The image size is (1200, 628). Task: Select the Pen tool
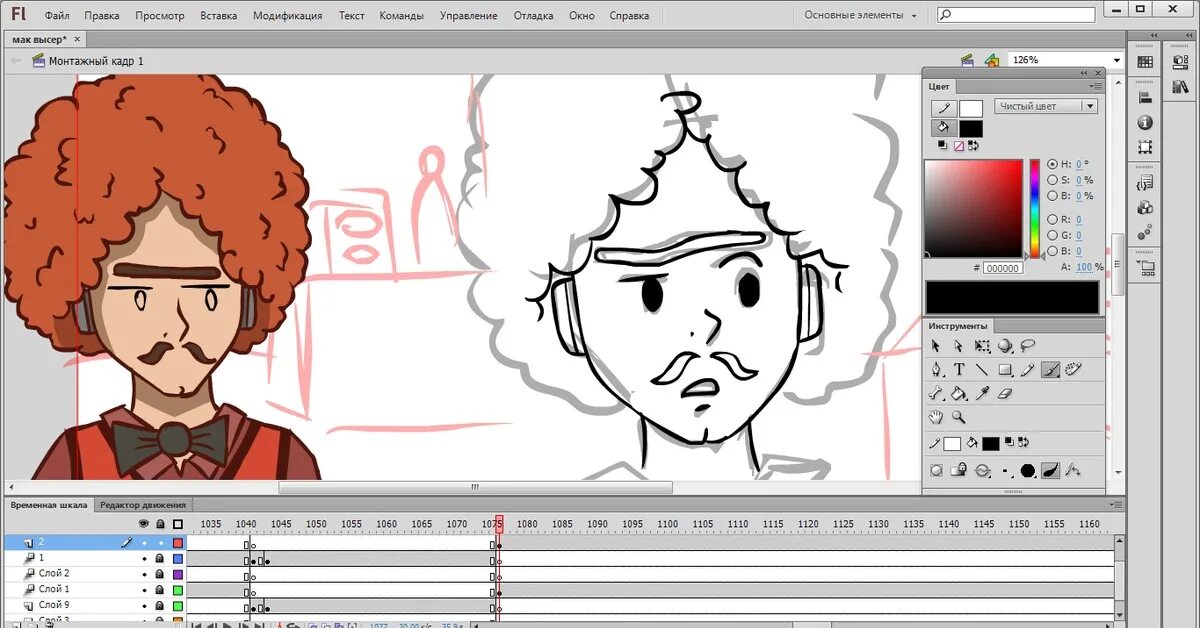click(x=937, y=369)
